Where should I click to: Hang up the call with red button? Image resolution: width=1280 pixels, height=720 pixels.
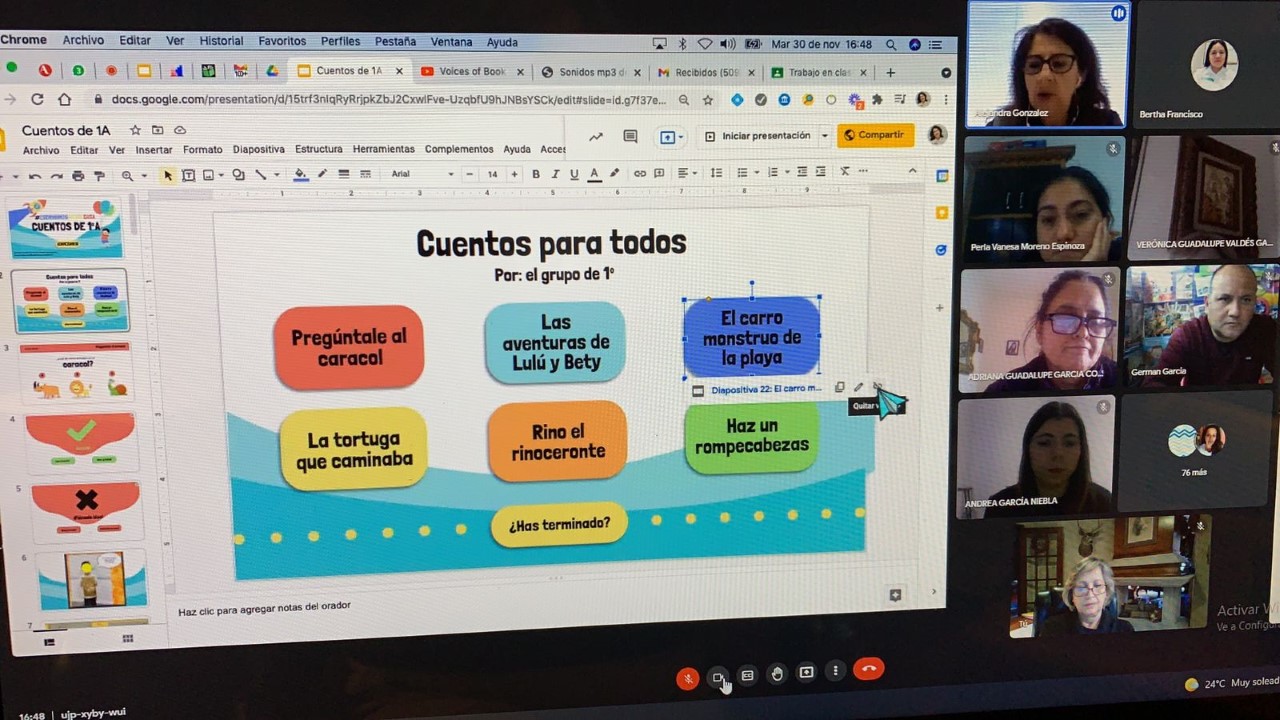(868, 670)
